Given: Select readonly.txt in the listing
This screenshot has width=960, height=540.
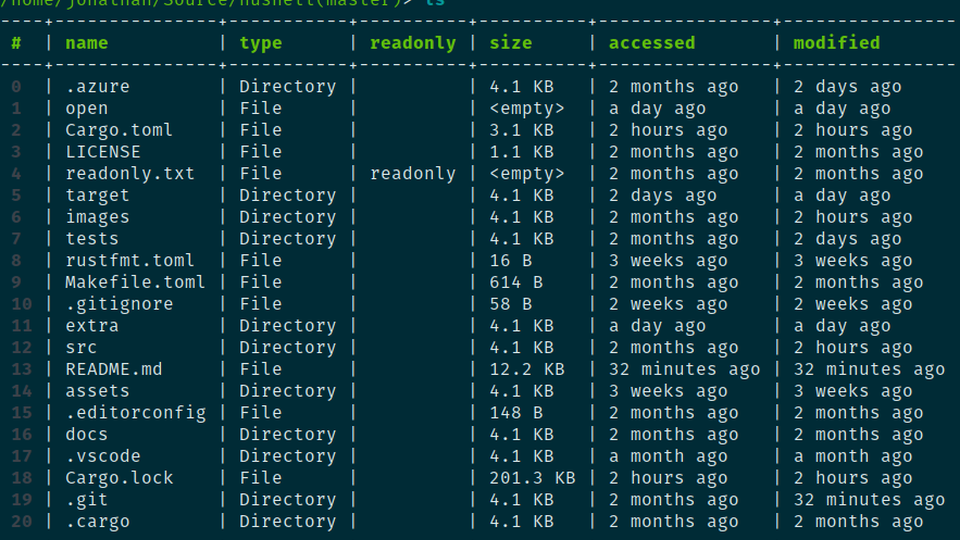Looking at the screenshot, I should pyautogui.click(x=130, y=173).
